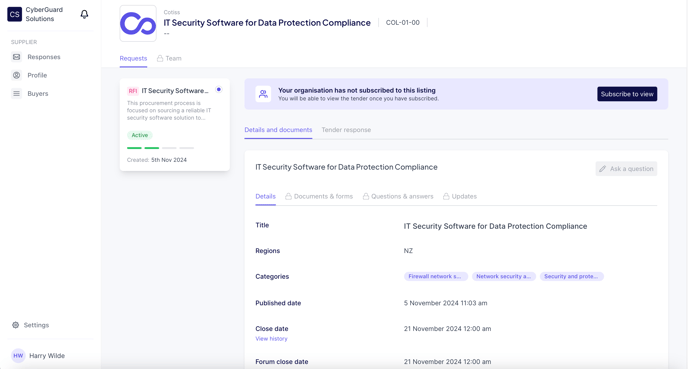Screen dimensions: 688x369
Task: Click the Firewall network category tag
Action: [435, 276]
